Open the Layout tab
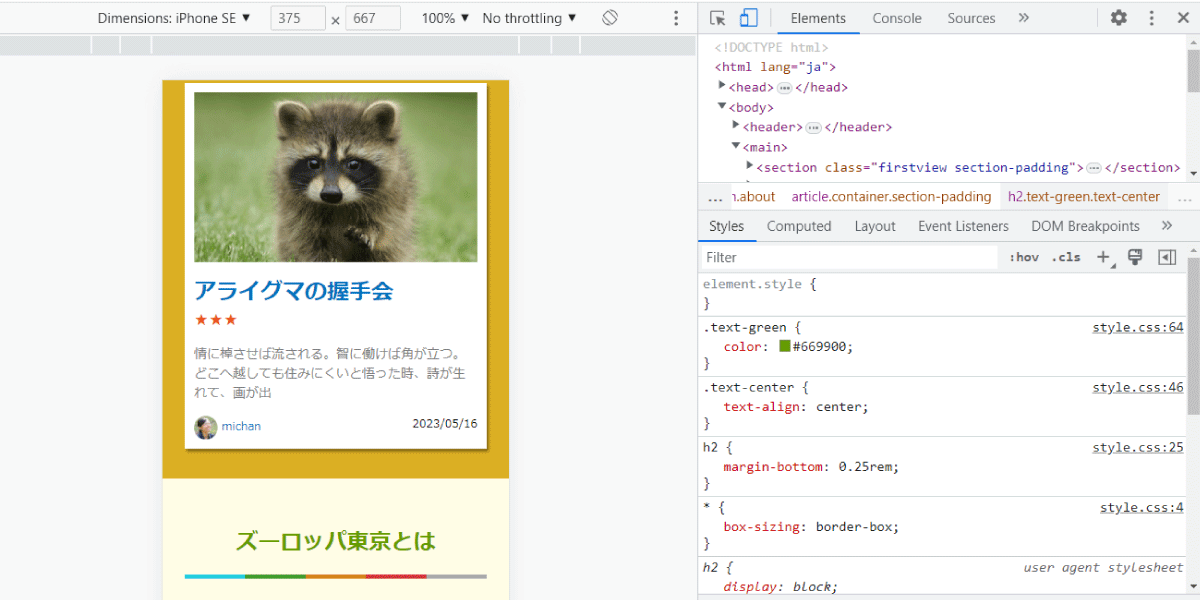The width and height of the screenshot is (1200, 600). 875,226
